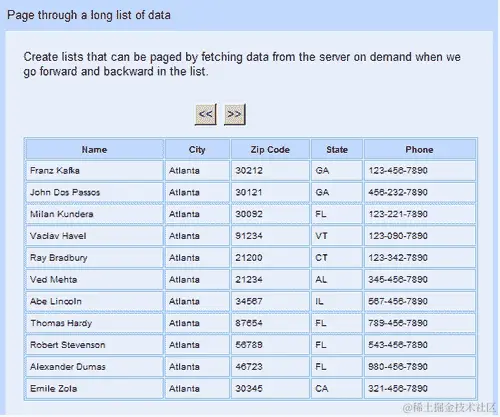Select the Abe Lincoln name cell
Viewport: 500px width, 417px height.
click(x=95, y=301)
